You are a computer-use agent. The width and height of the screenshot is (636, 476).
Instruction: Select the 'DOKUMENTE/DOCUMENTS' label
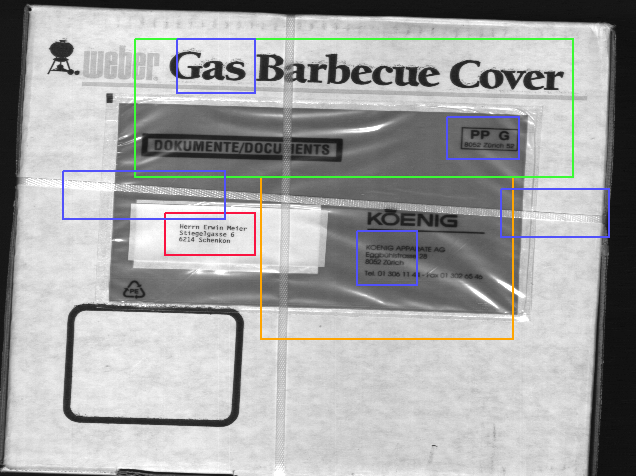[242, 148]
